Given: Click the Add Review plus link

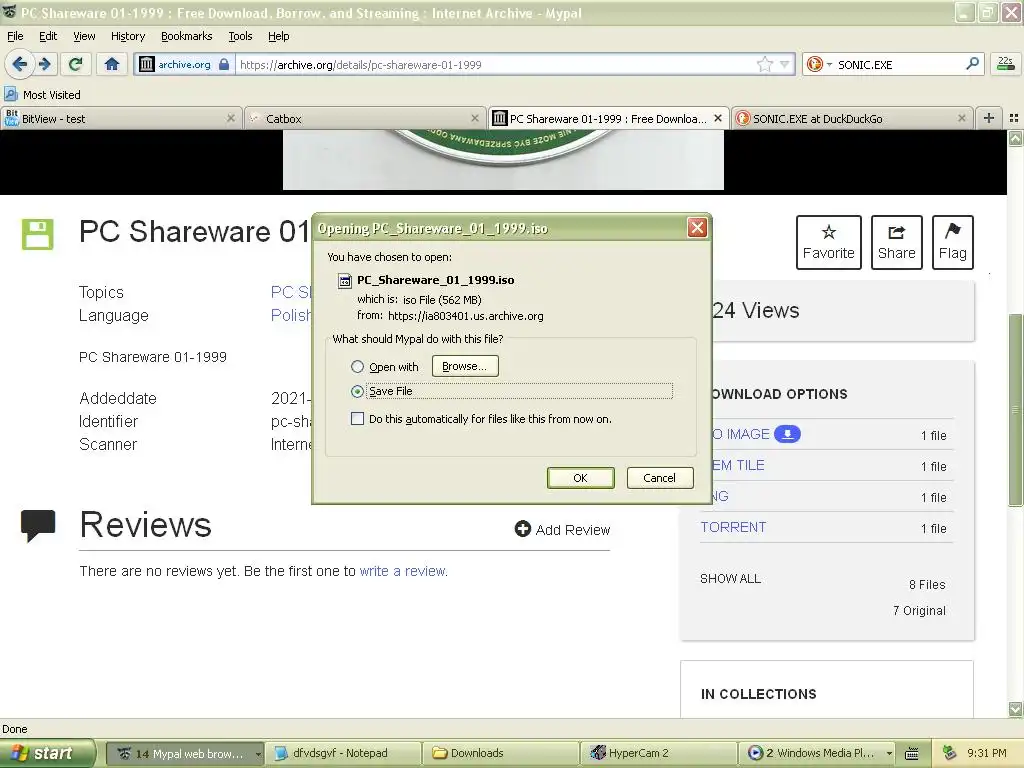Looking at the screenshot, I should 562,530.
